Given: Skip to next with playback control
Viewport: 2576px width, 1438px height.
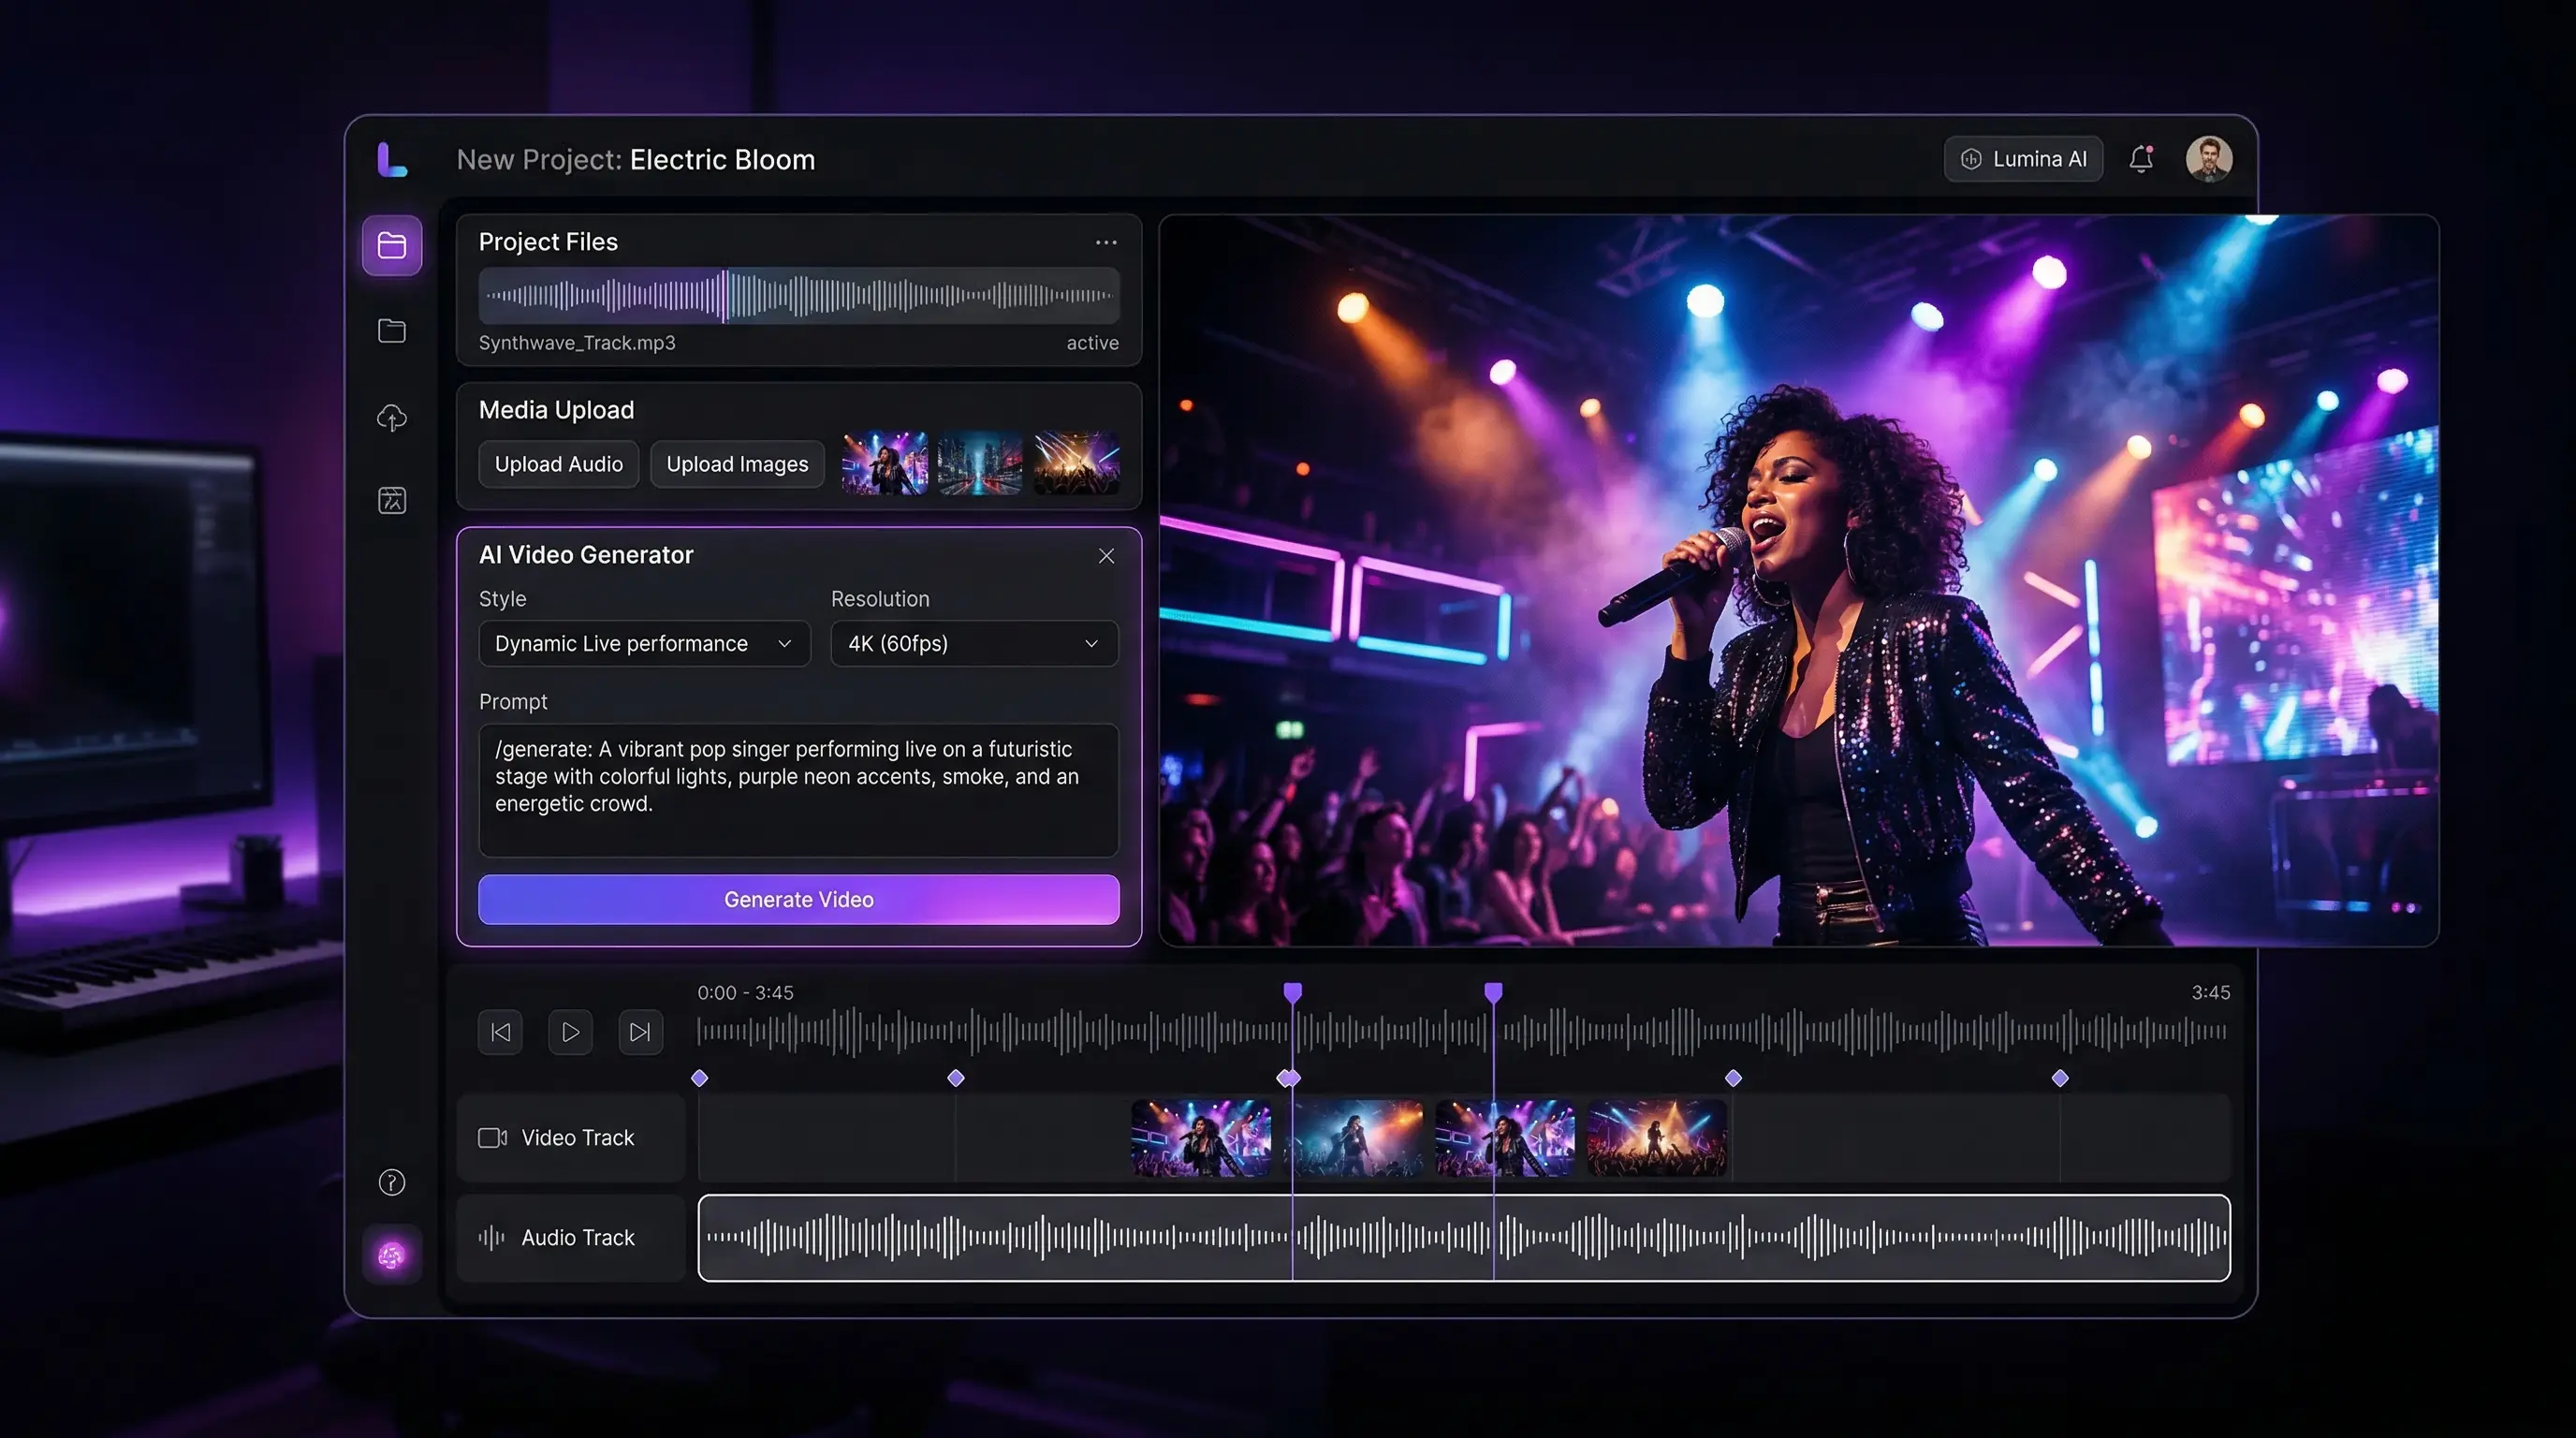Looking at the screenshot, I should click(640, 1032).
